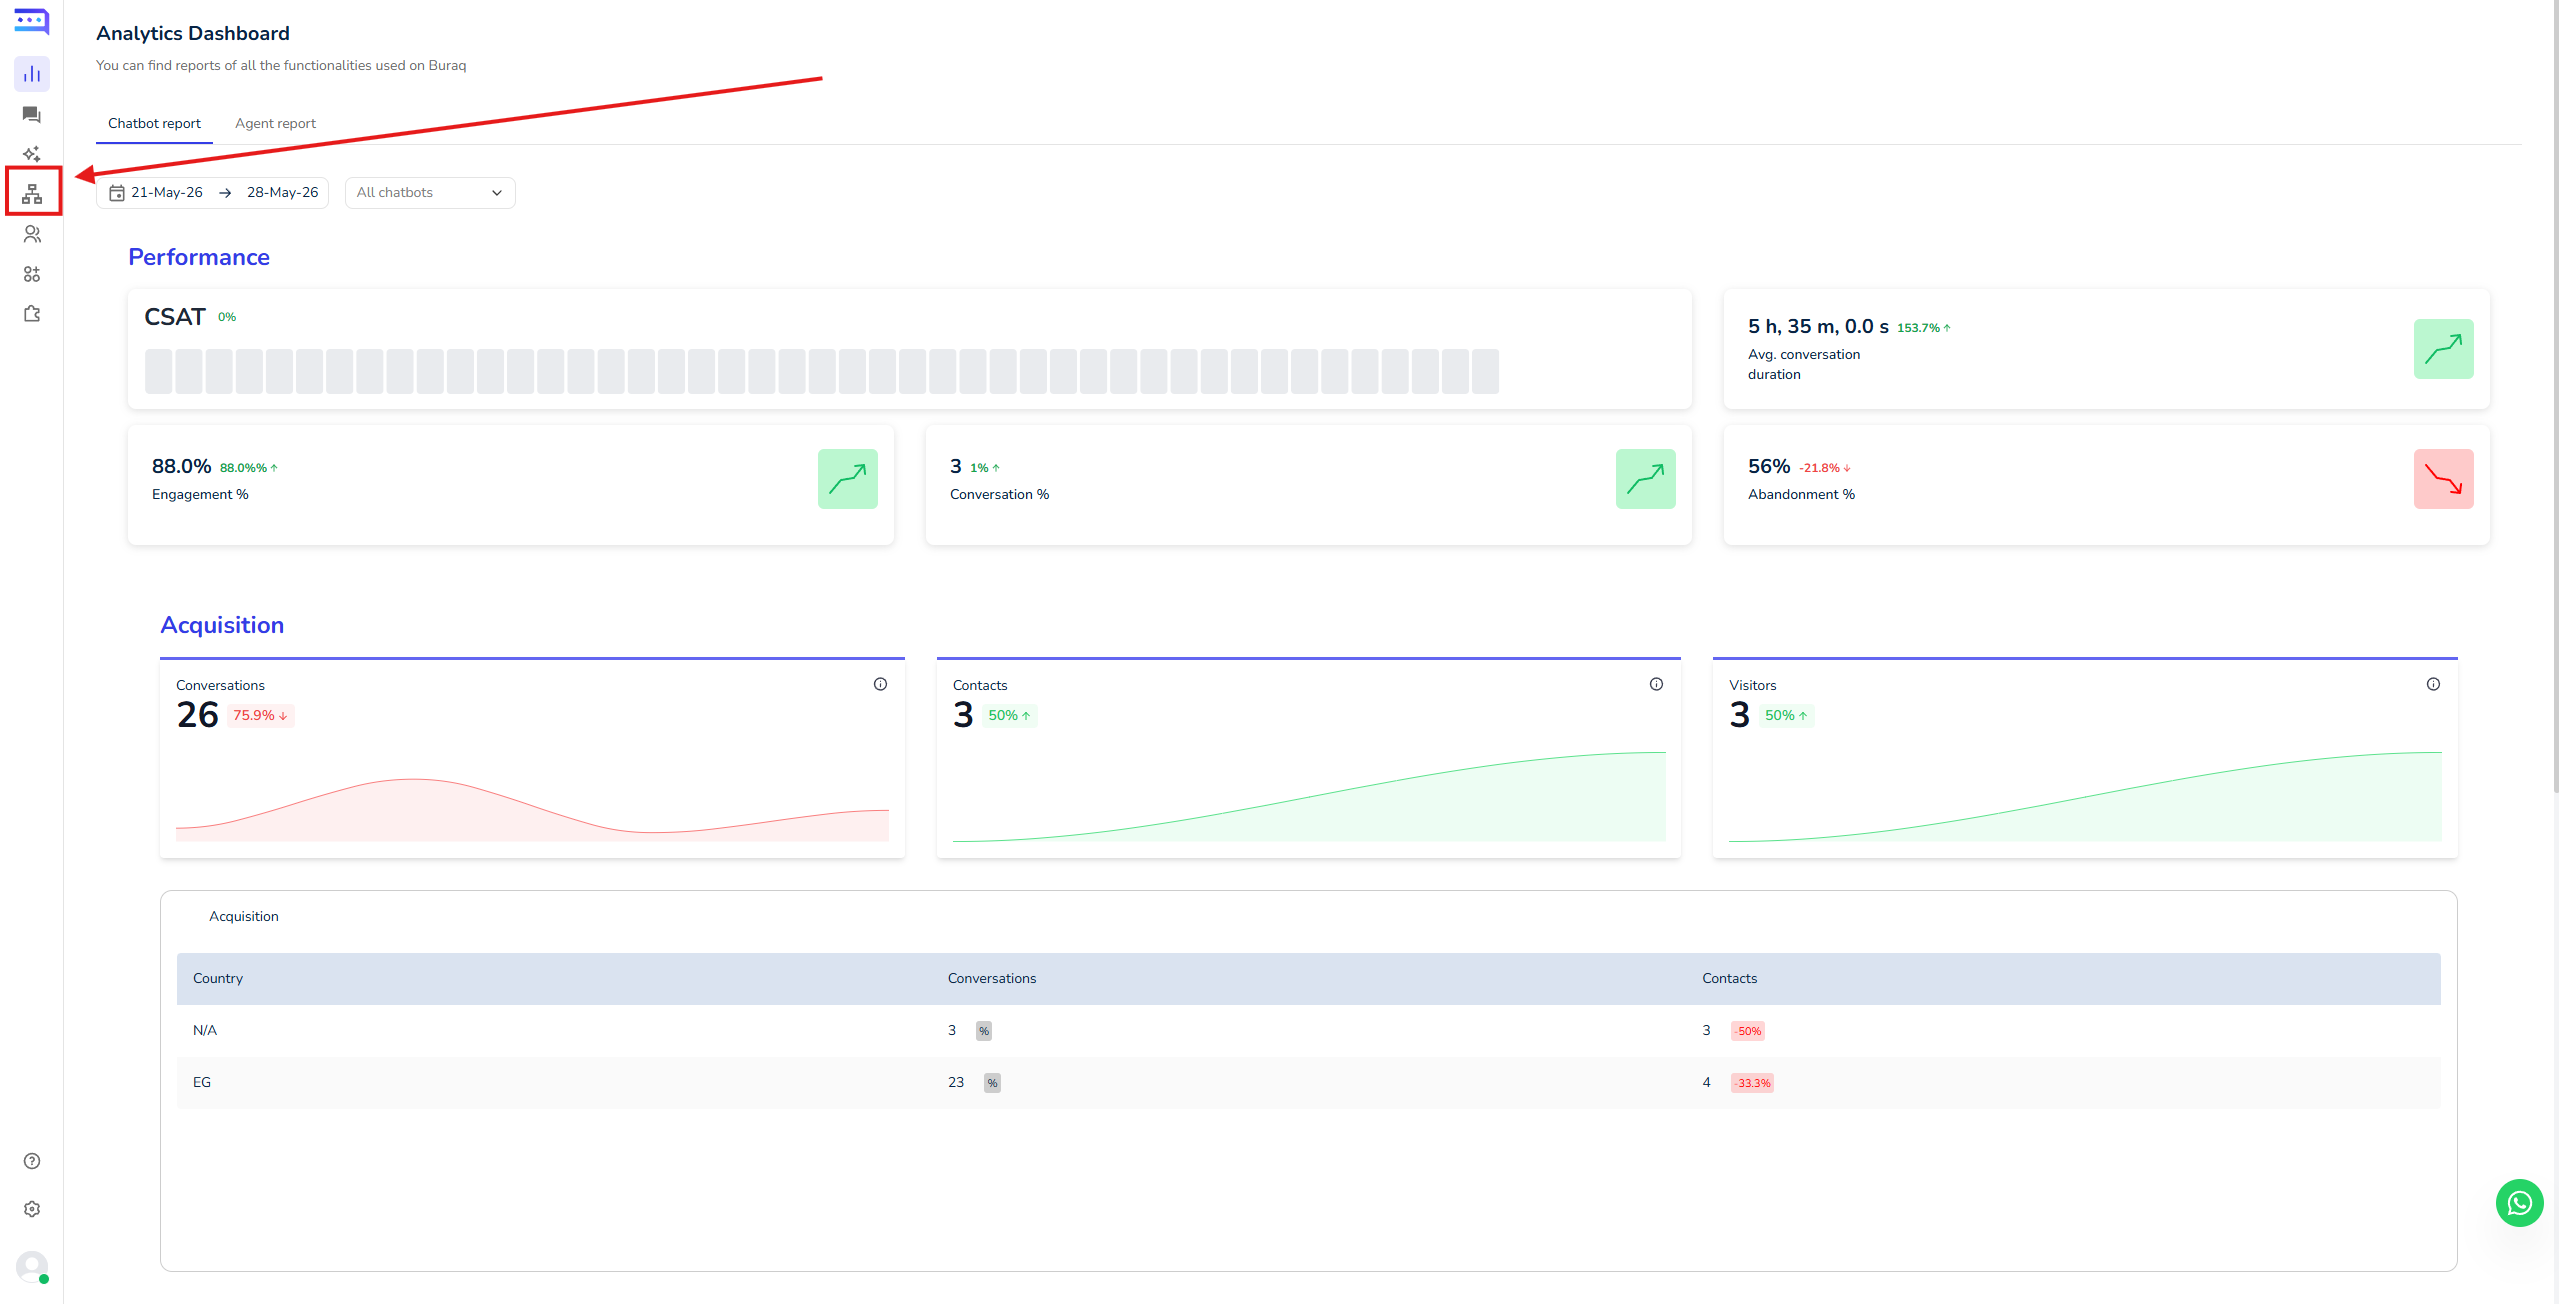
Task: Click the Conversations table column header
Action: (x=991, y=978)
